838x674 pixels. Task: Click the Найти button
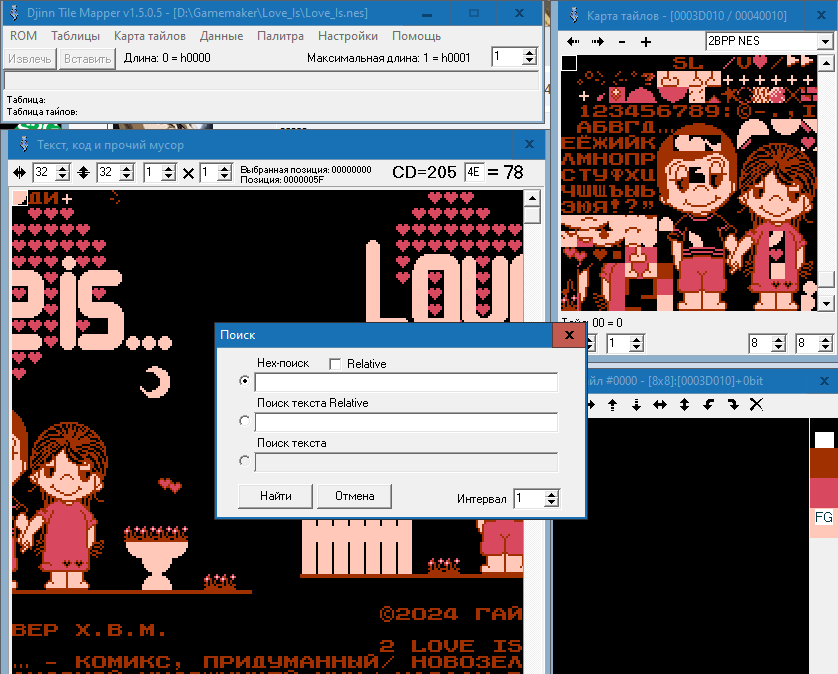pyautogui.click(x=275, y=496)
